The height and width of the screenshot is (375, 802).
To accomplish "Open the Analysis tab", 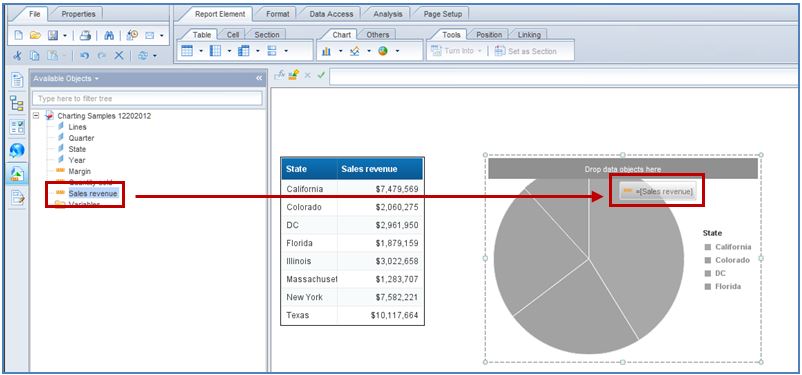I will [388, 14].
